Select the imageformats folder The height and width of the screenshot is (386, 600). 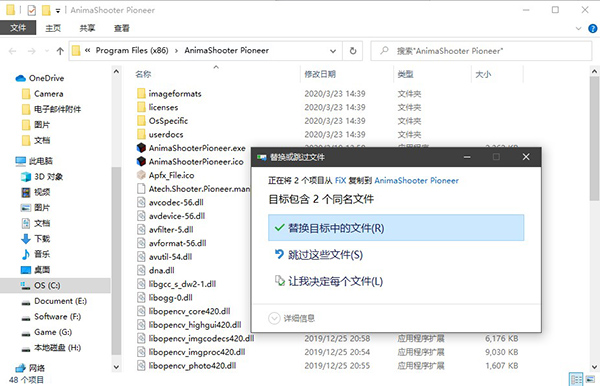point(169,94)
